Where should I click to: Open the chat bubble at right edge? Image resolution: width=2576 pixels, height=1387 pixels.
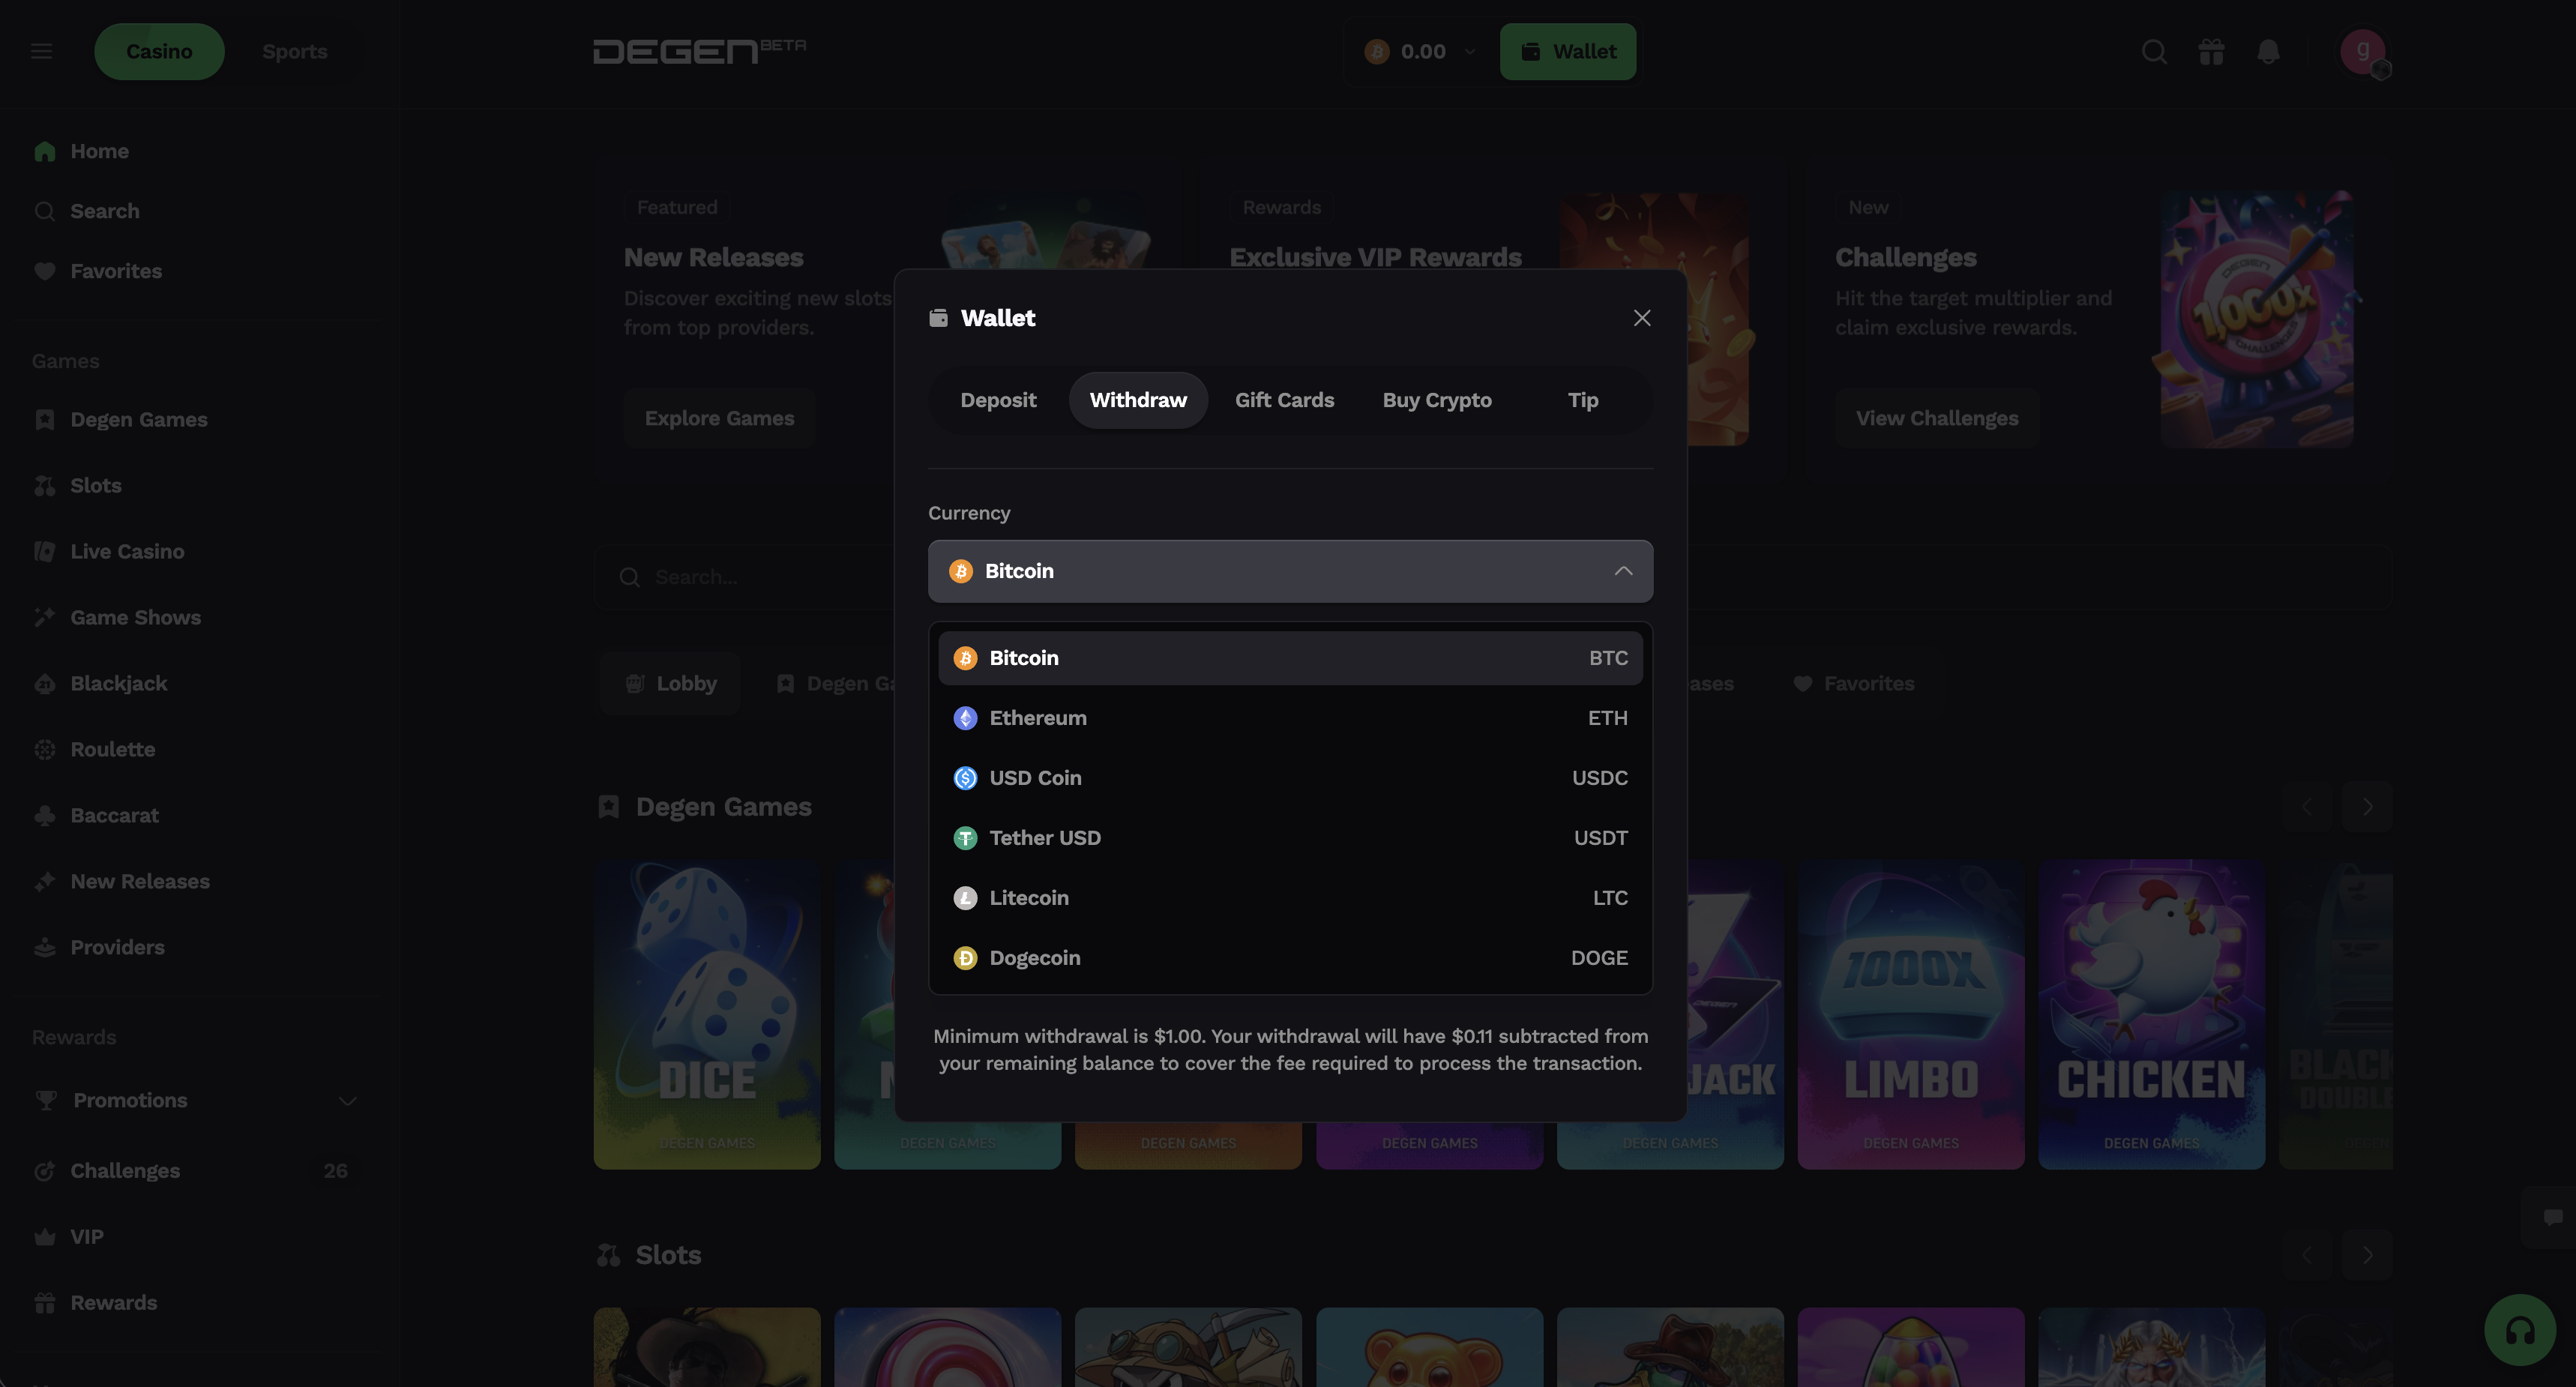[2552, 1217]
